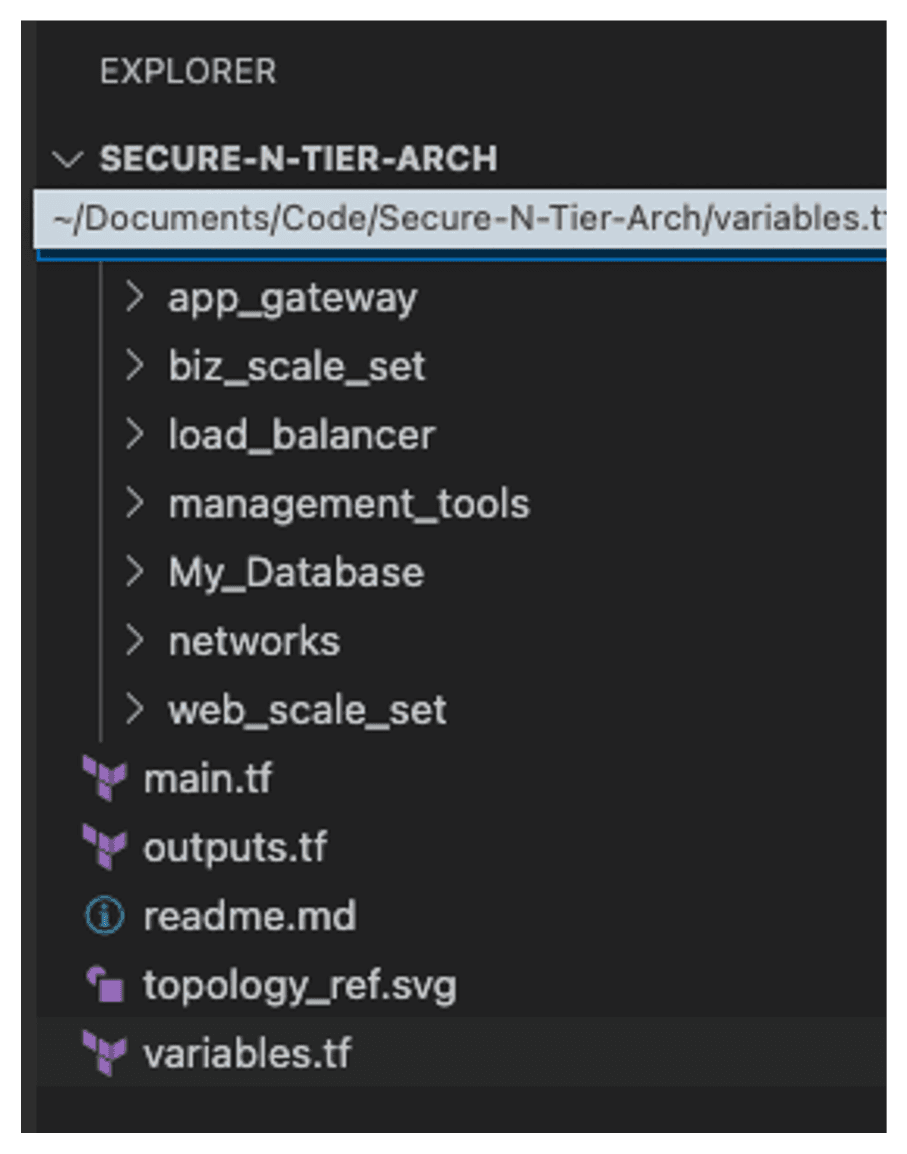Expand the app_gateway folder chevron
This screenshot has width=907, height=1154.
[135, 297]
